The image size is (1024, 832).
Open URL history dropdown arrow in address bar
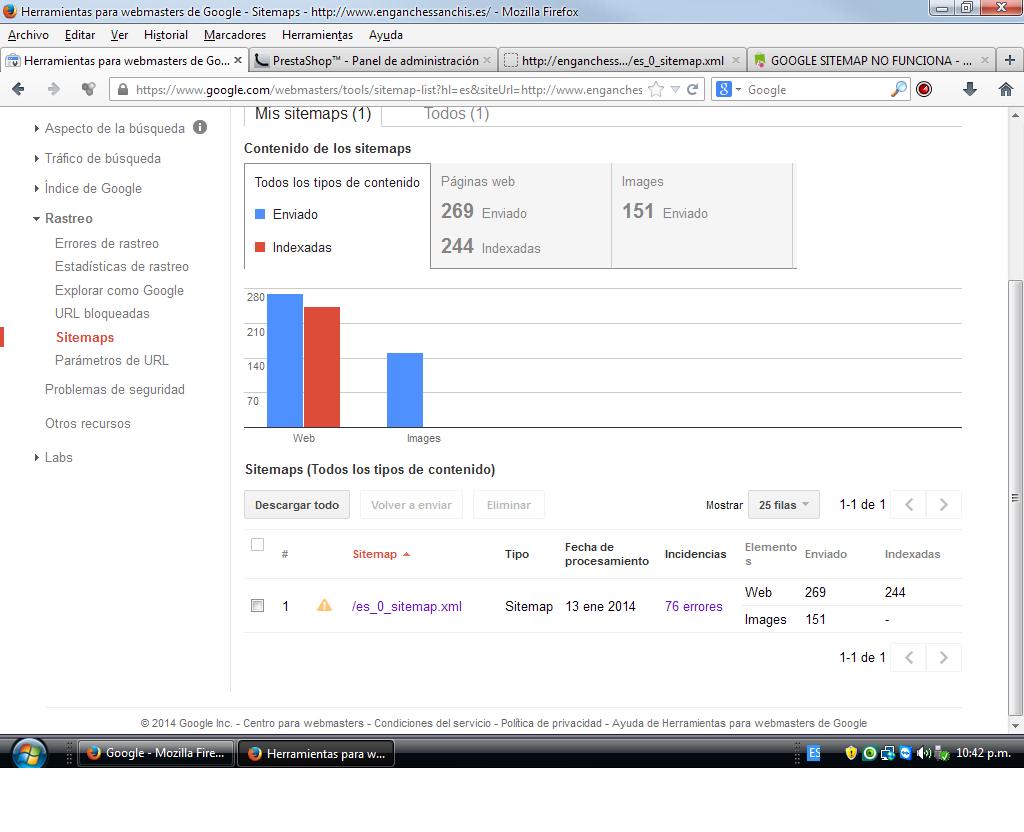coord(676,89)
